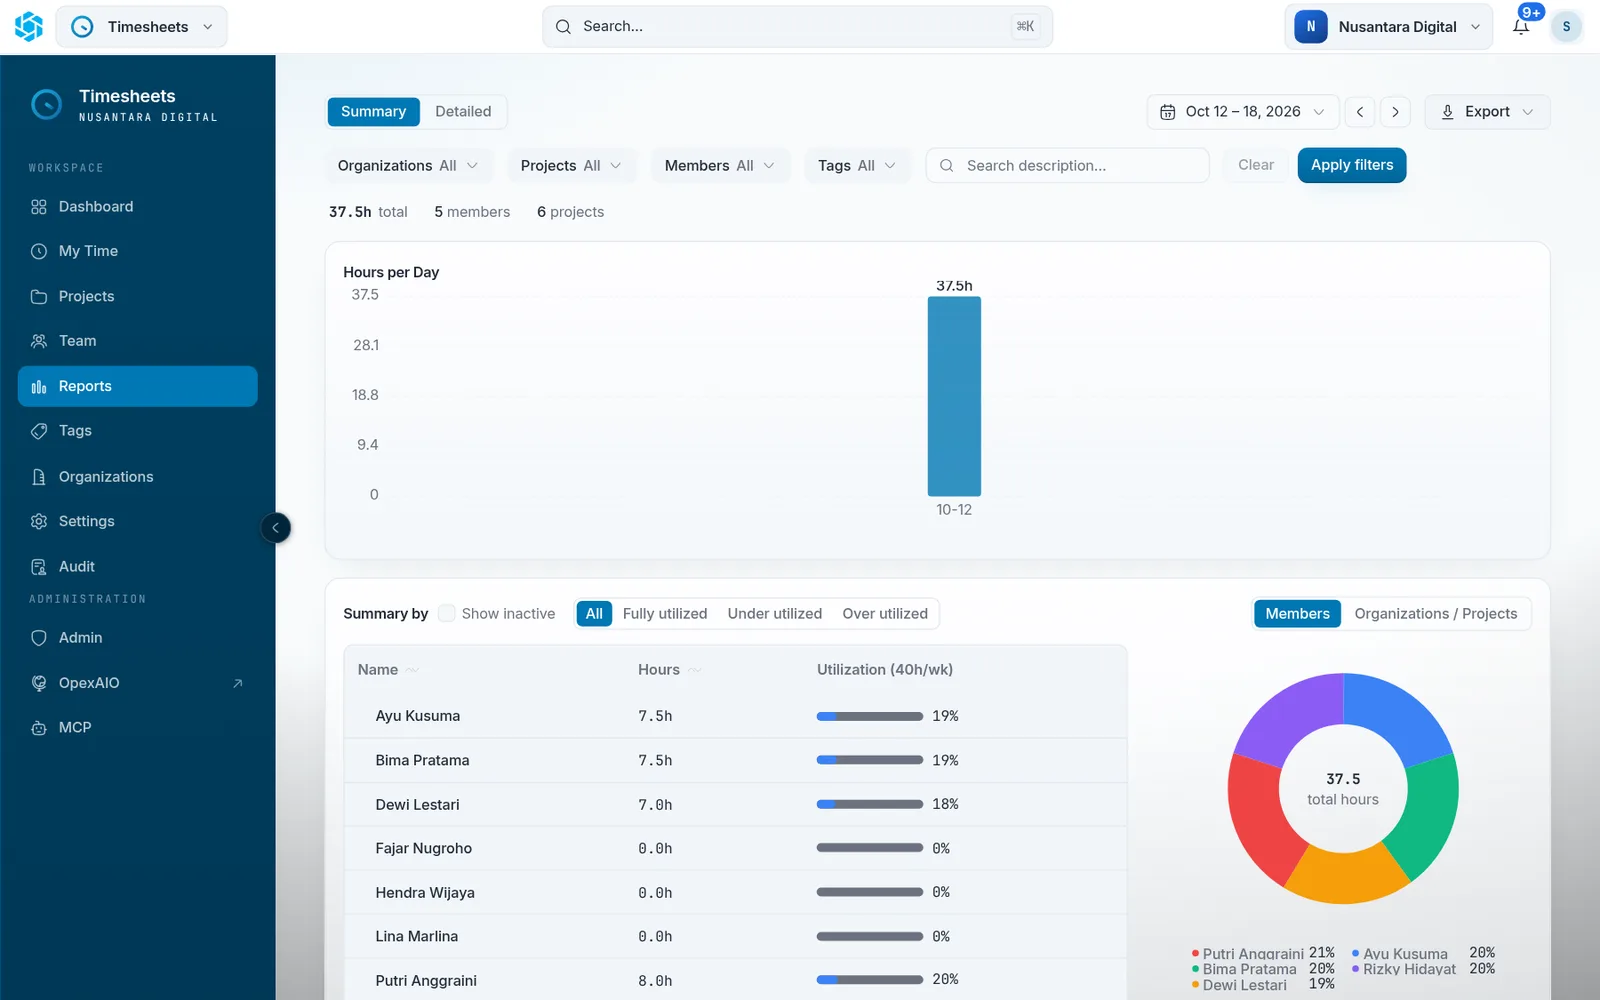Click the Apply filters button
The width and height of the screenshot is (1600, 1000).
pyautogui.click(x=1352, y=165)
